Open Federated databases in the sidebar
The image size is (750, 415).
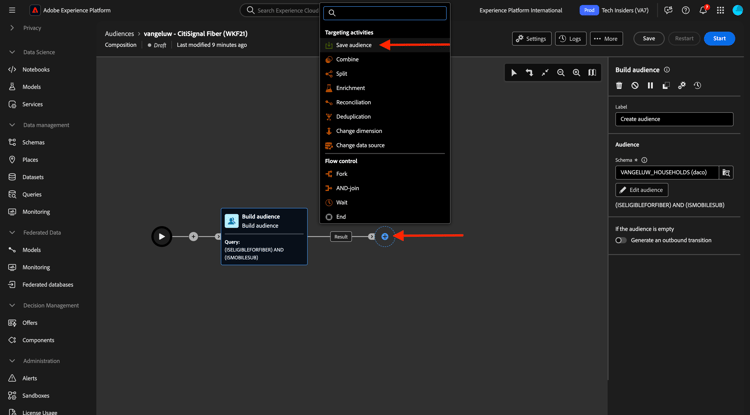(48, 285)
